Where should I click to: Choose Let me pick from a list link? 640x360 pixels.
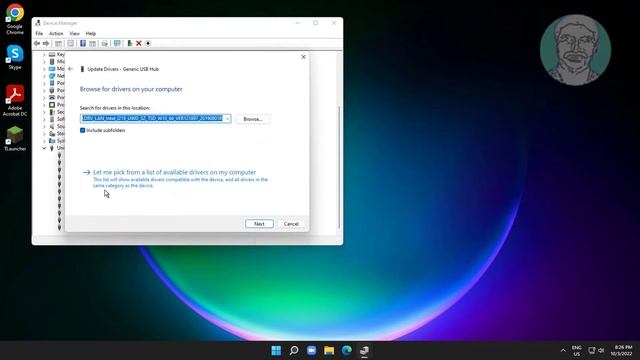click(174, 172)
